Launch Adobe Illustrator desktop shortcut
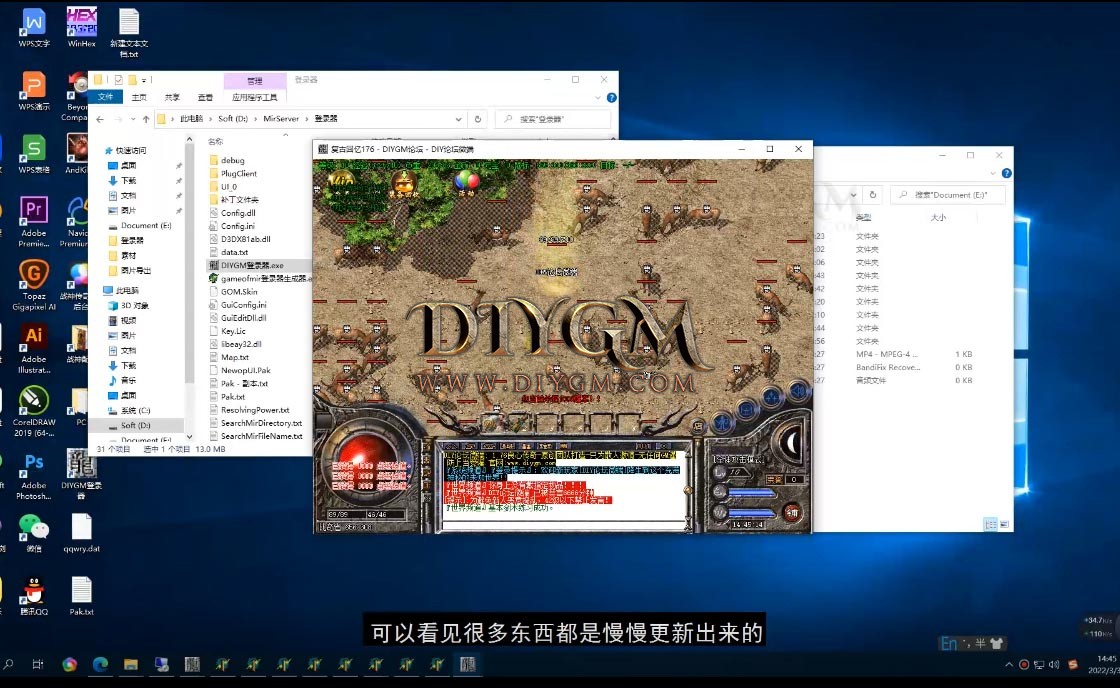 click(x=34, y=349)
